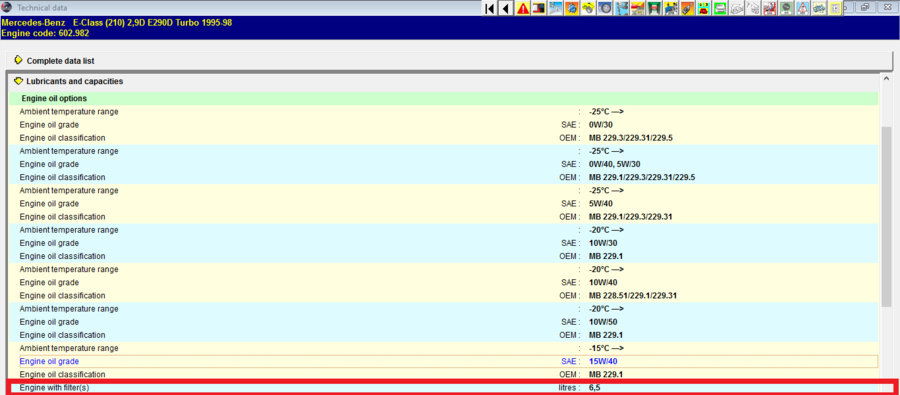Open the pale blue warning triangle icon

pyautogui.click(x=802, y=8)
